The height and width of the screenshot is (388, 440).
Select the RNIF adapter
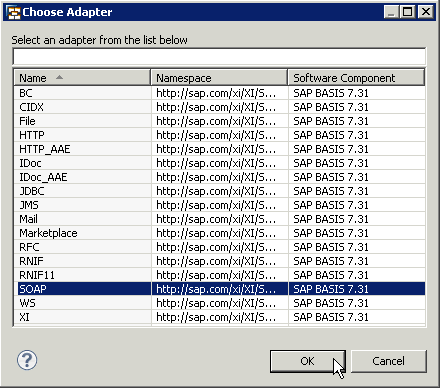click(219, 261)
